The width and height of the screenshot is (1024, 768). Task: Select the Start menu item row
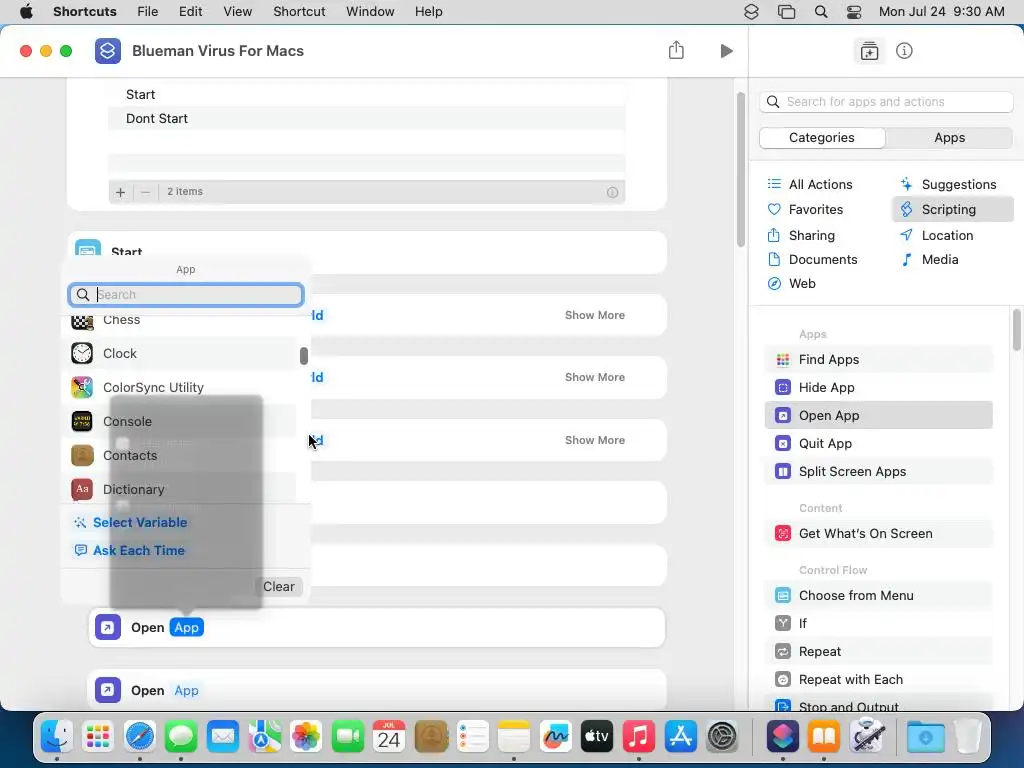366,95
